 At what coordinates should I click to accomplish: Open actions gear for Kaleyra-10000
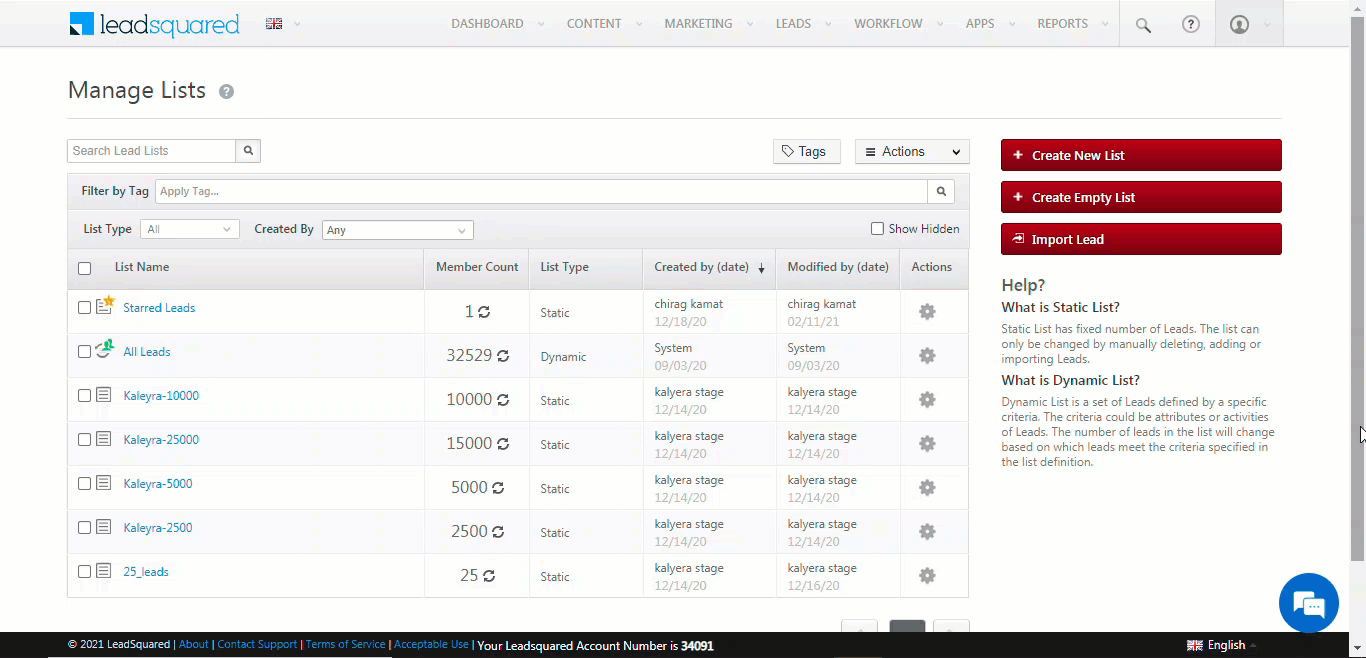point(927,400)
